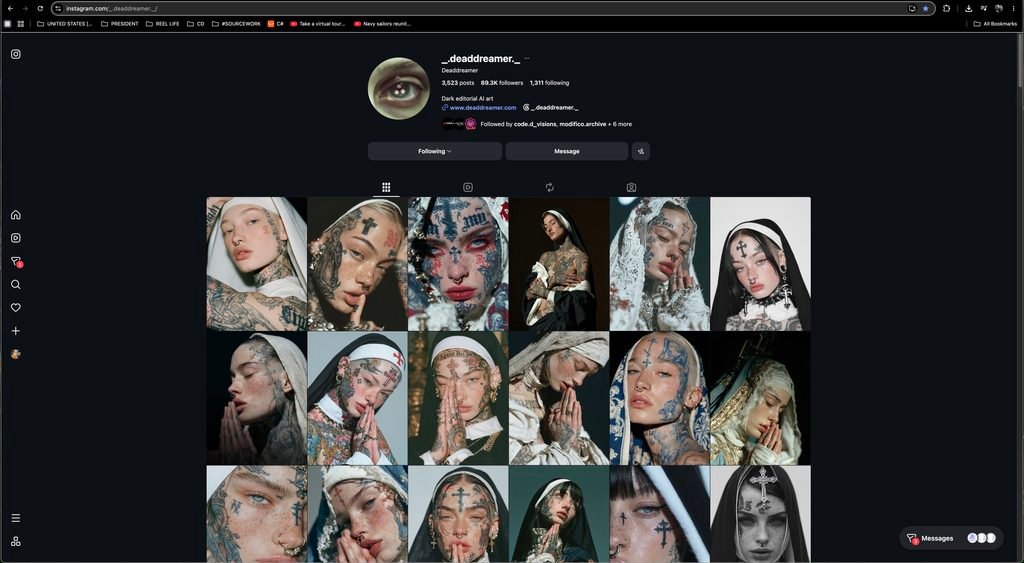1024x563 pixels.
Task: Open Notifications heart icon
Action: [x=16, y=308]
